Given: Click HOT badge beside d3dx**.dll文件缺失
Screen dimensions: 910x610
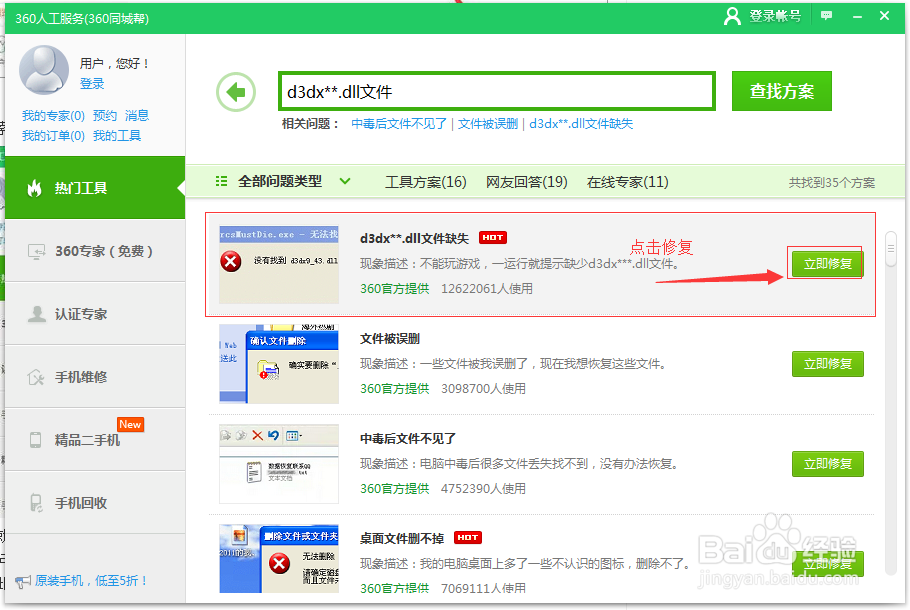Looking at the screenshot, I should point(493,237).
